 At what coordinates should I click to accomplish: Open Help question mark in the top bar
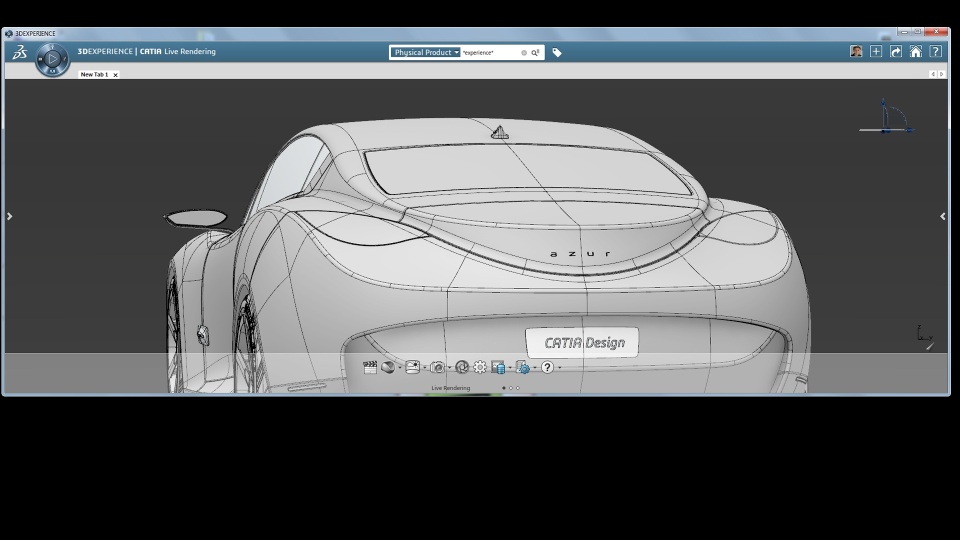point(936,51)
